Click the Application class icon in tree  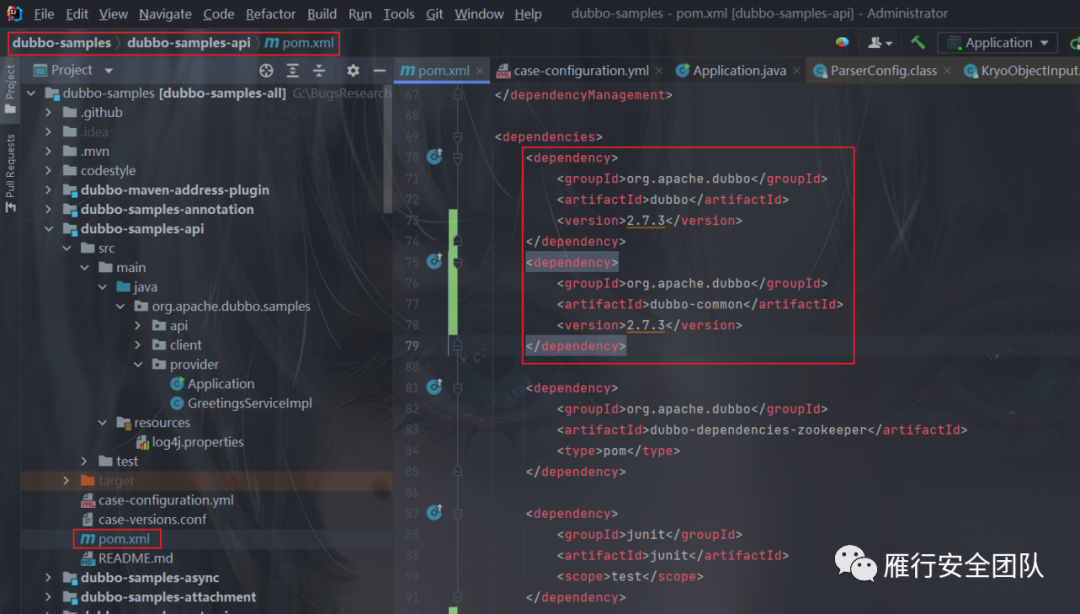coord(177,384)
